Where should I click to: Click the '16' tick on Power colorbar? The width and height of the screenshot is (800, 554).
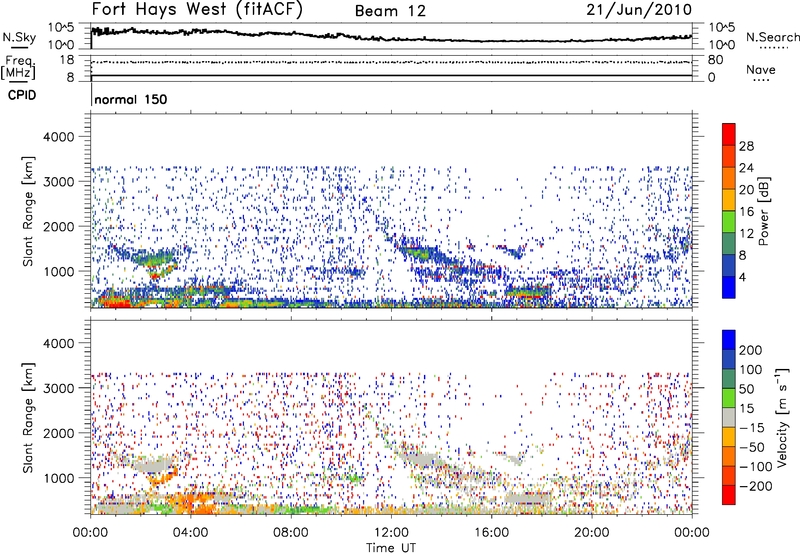[x=746, y=212]
